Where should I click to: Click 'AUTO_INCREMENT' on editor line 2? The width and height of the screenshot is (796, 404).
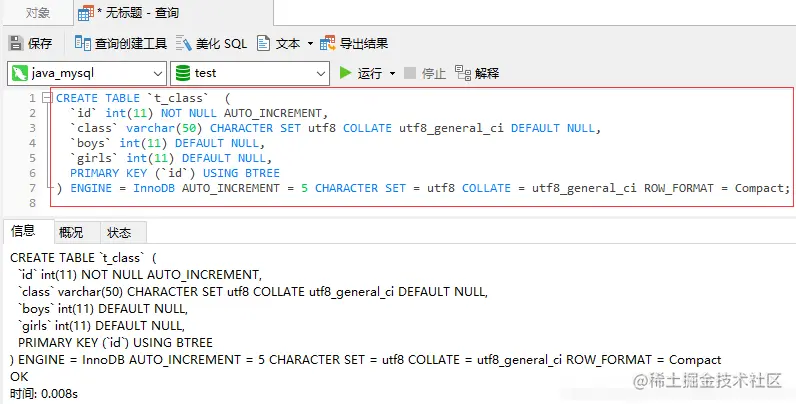pos(273,113)
